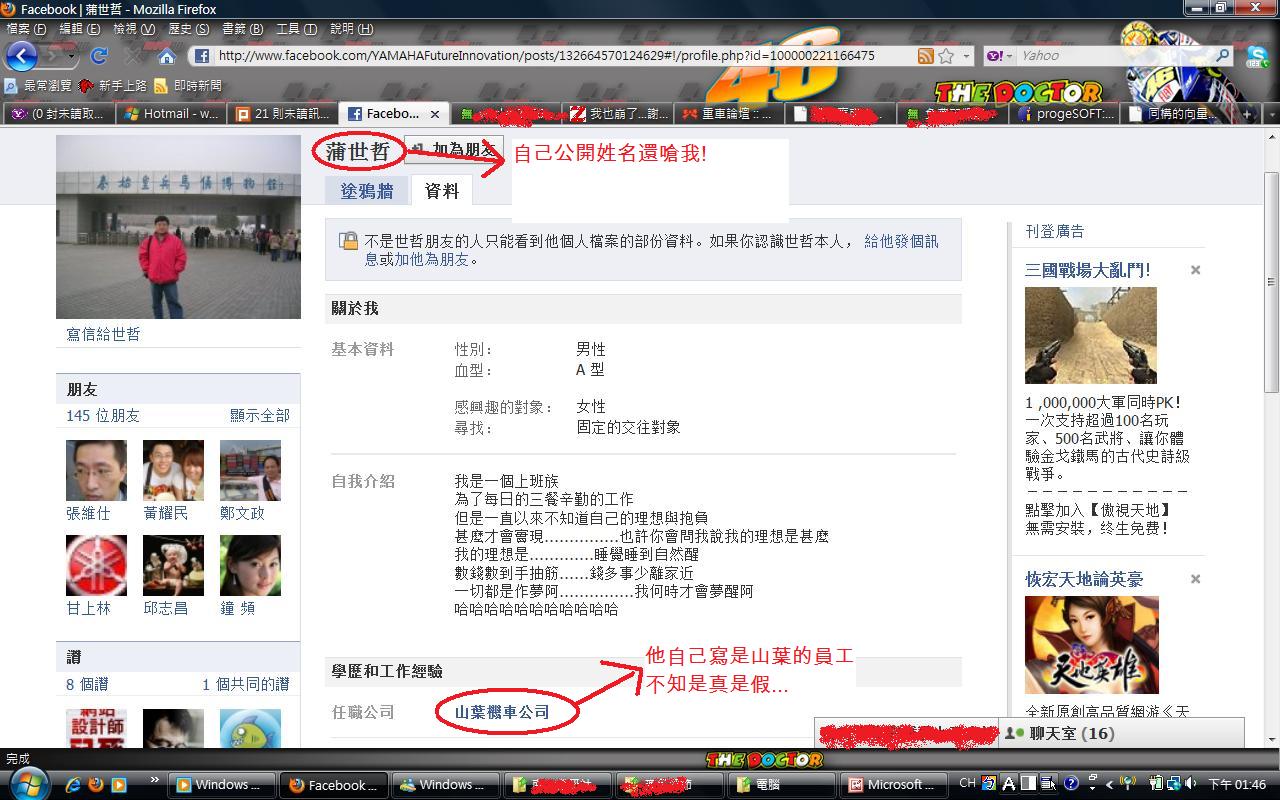Image resolution: width=1280 pixels, height=800 pixels.
Task: Close the 恢宏天地論英豪 advertisement
Action: click(1195, 579)
